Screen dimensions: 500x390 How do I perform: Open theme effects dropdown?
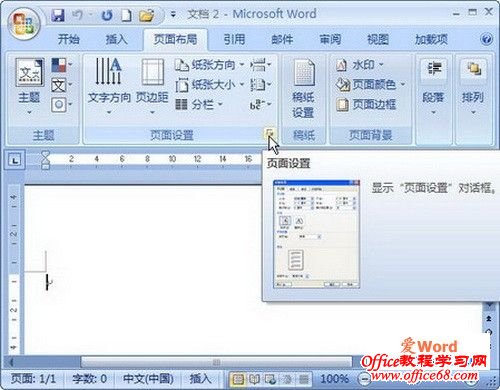click(62, 105)
